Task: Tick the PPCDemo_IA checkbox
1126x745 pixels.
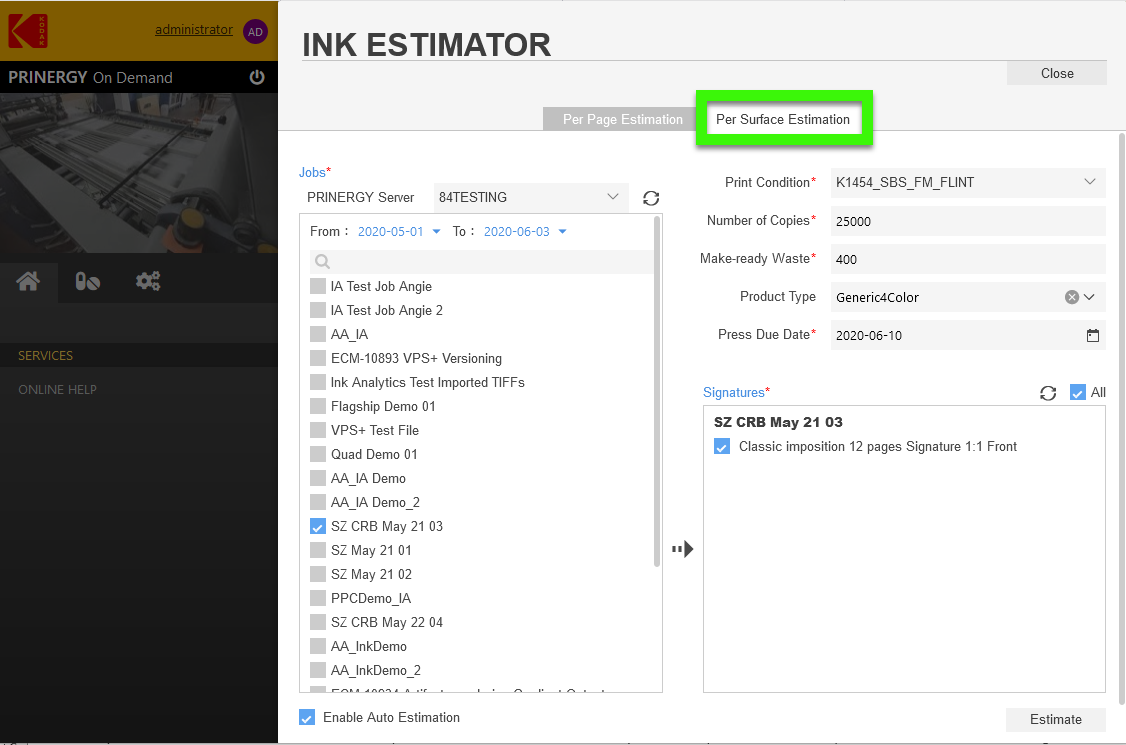Action: [x=317, y=598]
